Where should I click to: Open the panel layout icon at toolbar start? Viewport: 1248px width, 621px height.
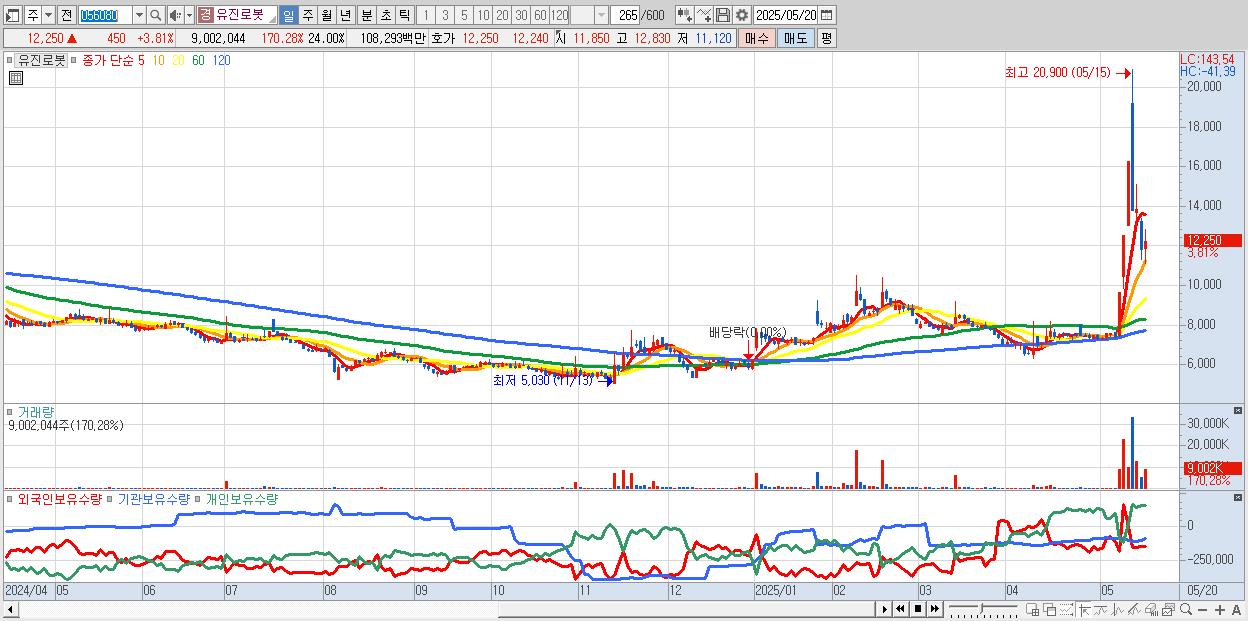[13, 15]
